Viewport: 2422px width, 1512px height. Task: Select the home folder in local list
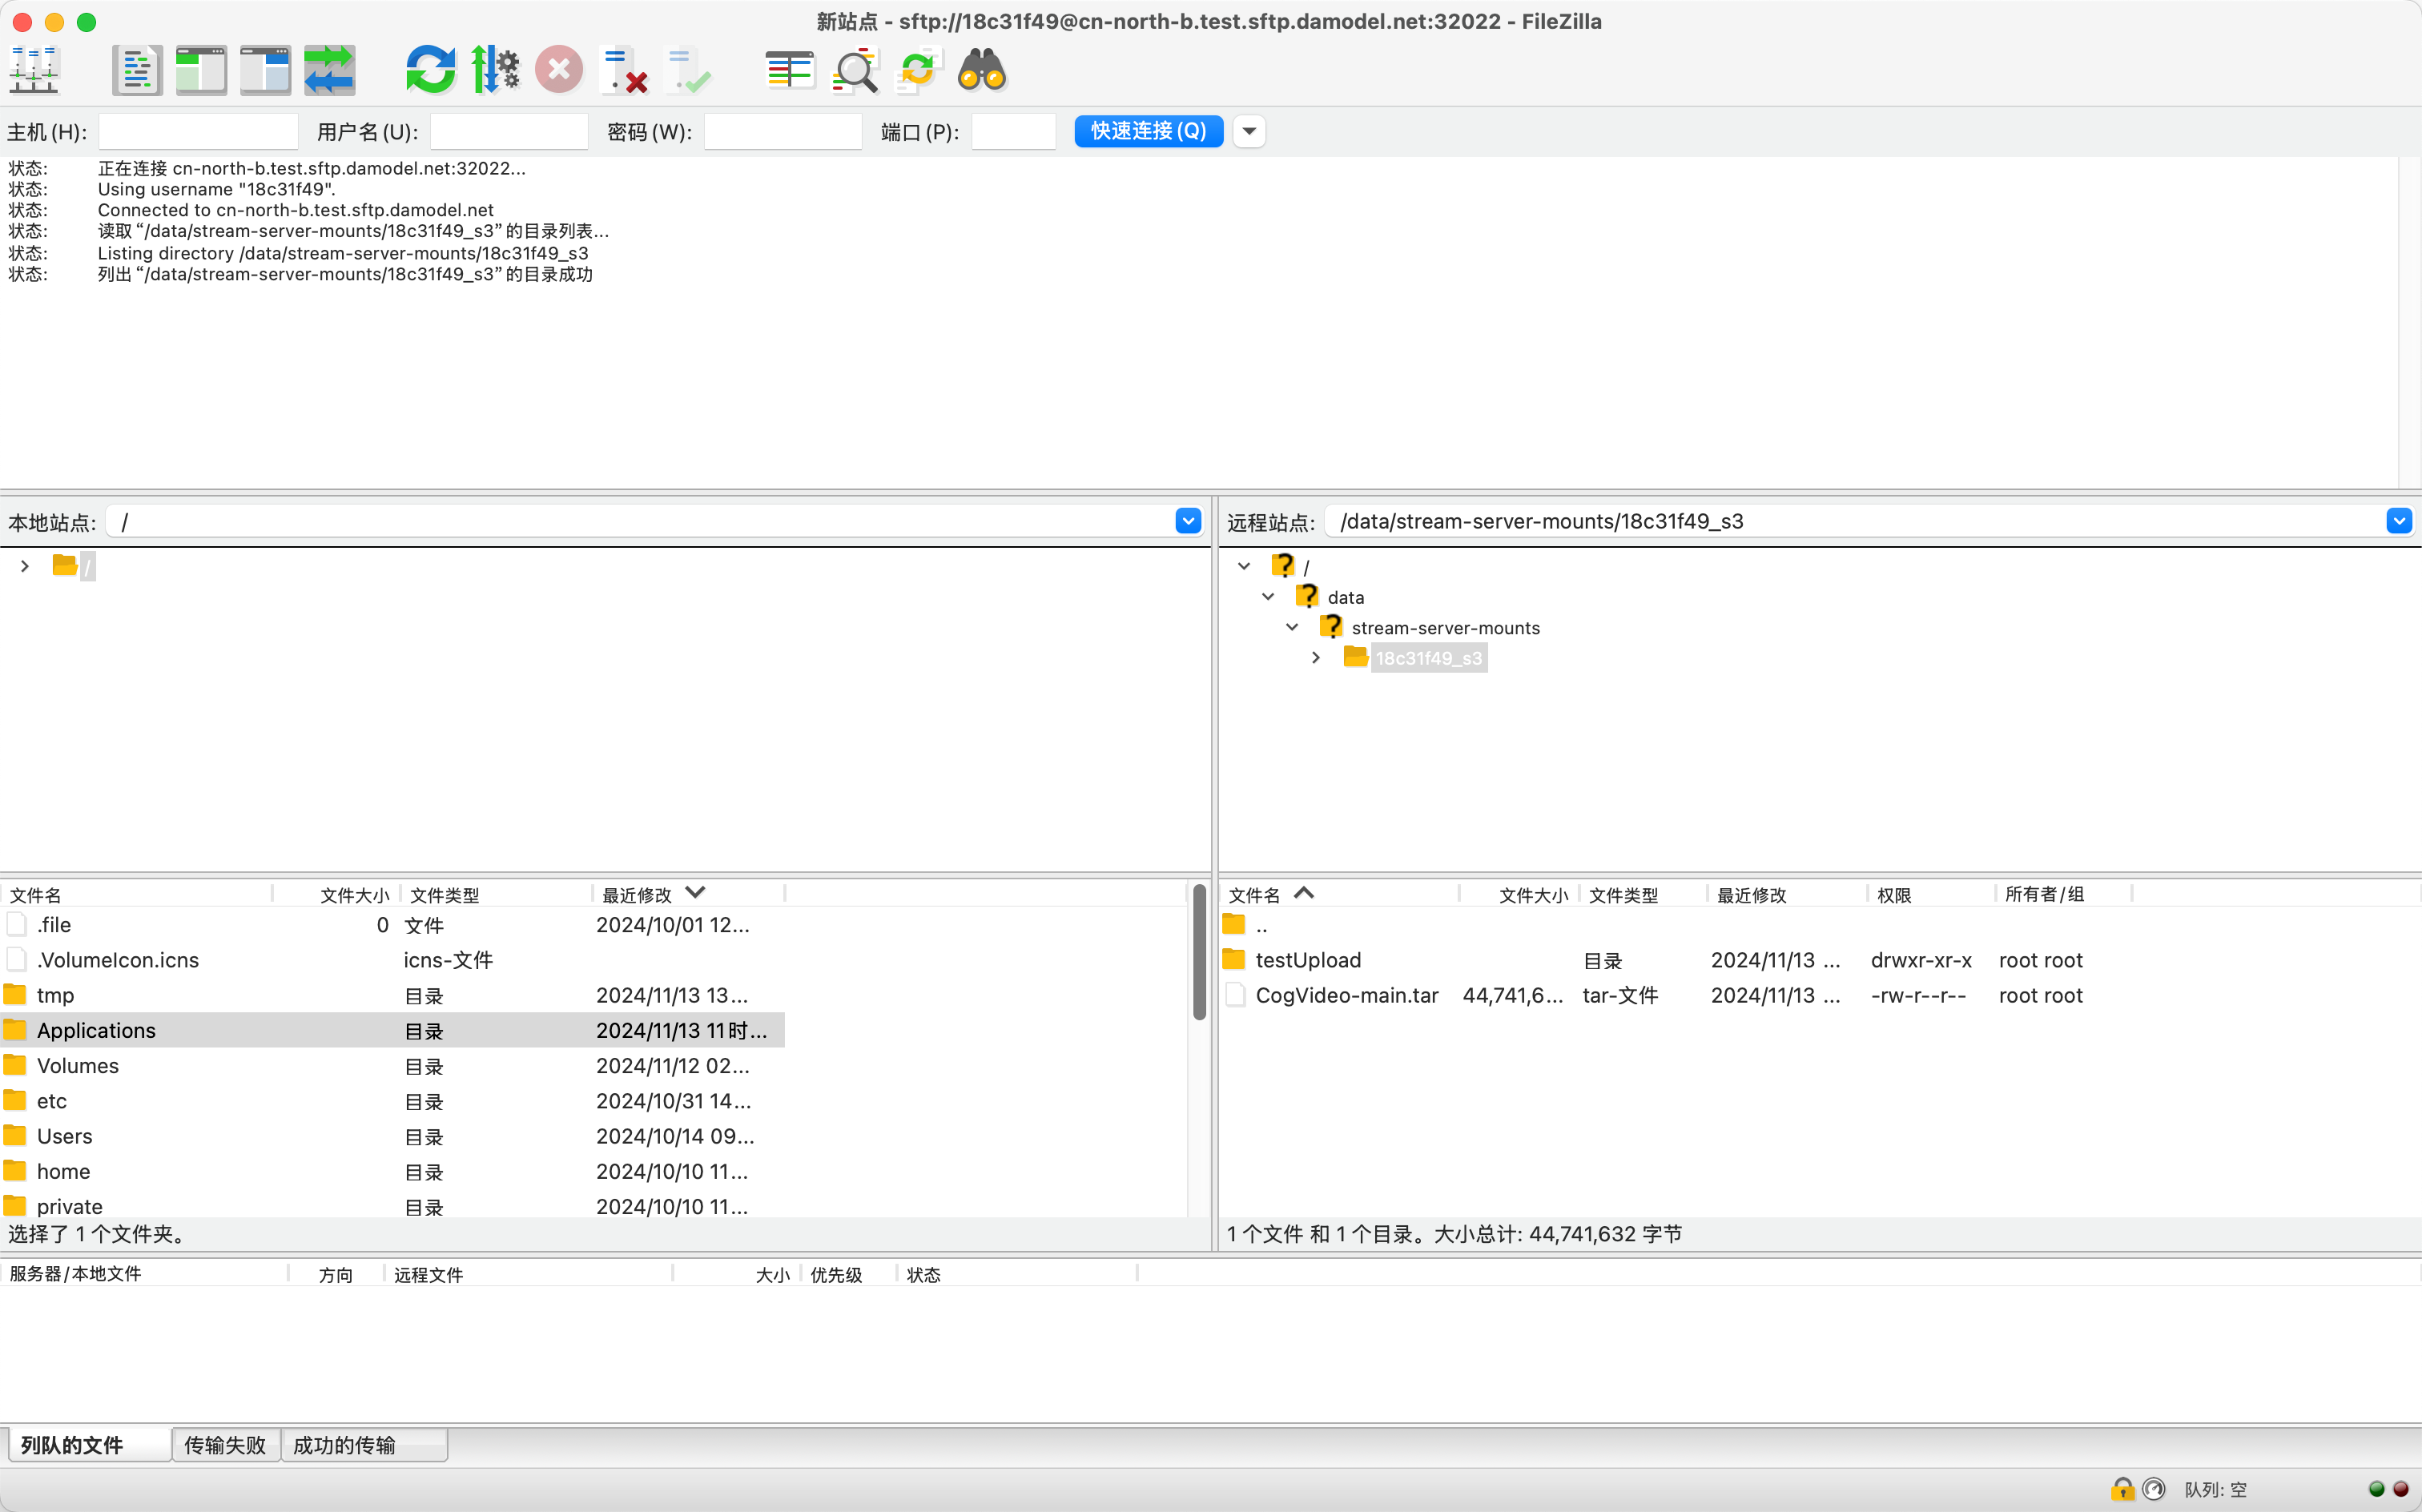392,1171
